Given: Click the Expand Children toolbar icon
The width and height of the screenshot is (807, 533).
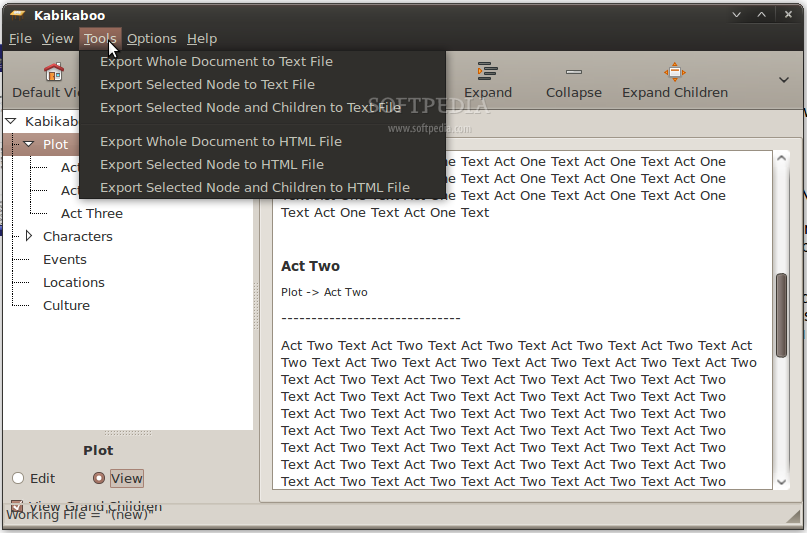Looking at the screenshot, I should coord(675,71).
